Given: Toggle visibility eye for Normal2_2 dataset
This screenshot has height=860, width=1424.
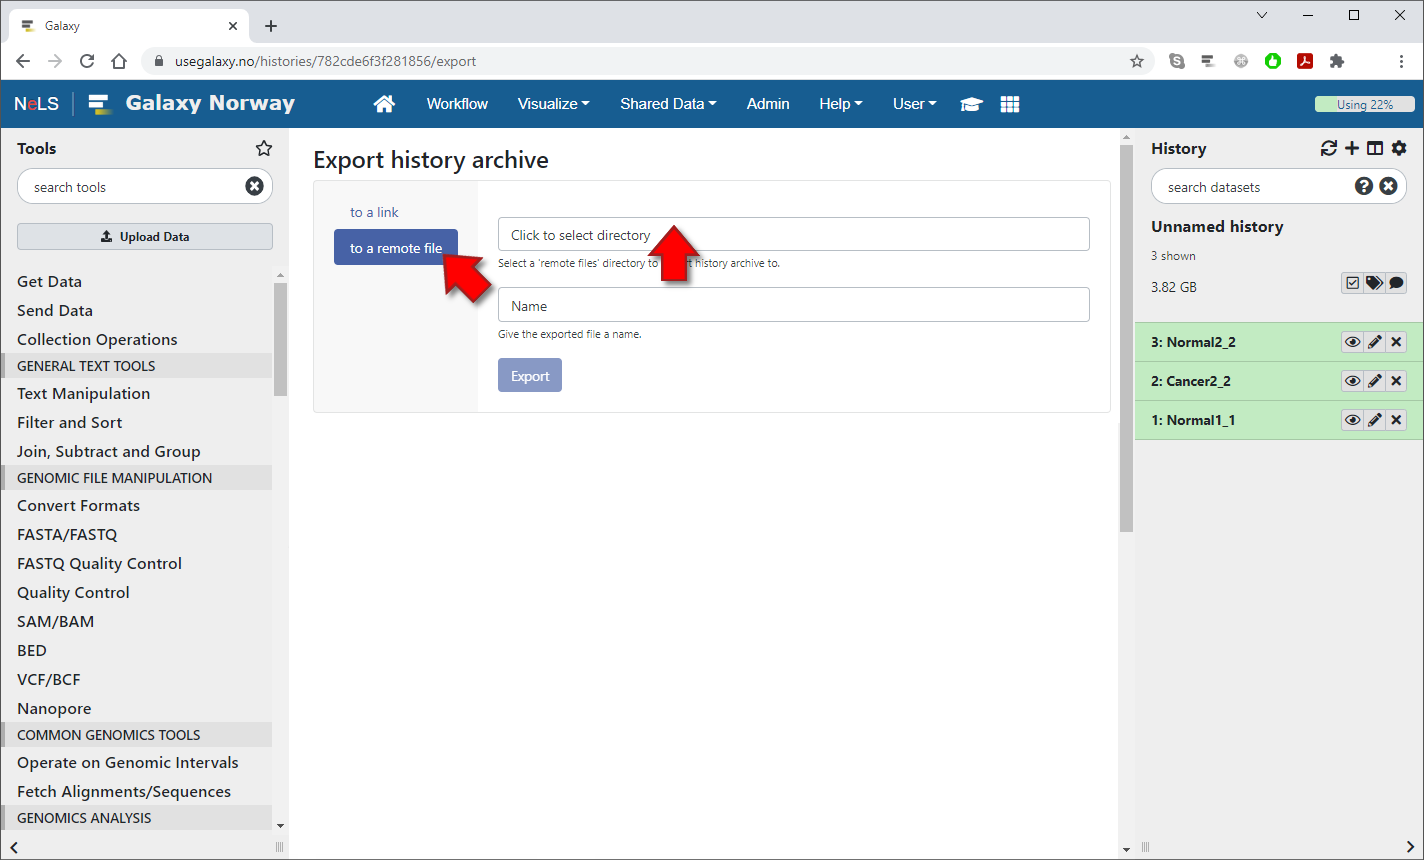Looking at the screenshot, I should click(1352, 342).
